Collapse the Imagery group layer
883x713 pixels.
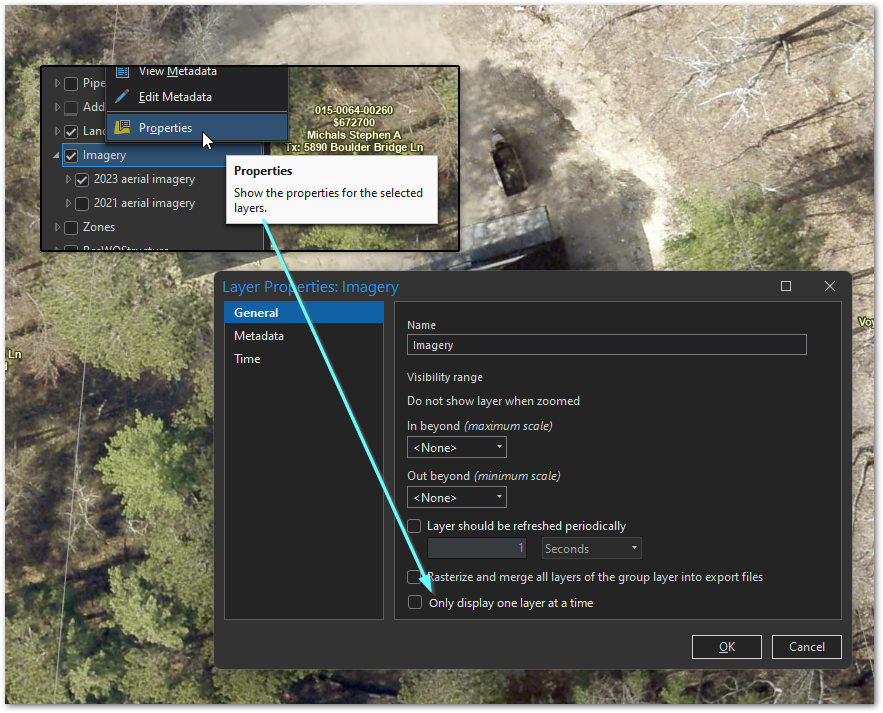[x=58, y=155]
